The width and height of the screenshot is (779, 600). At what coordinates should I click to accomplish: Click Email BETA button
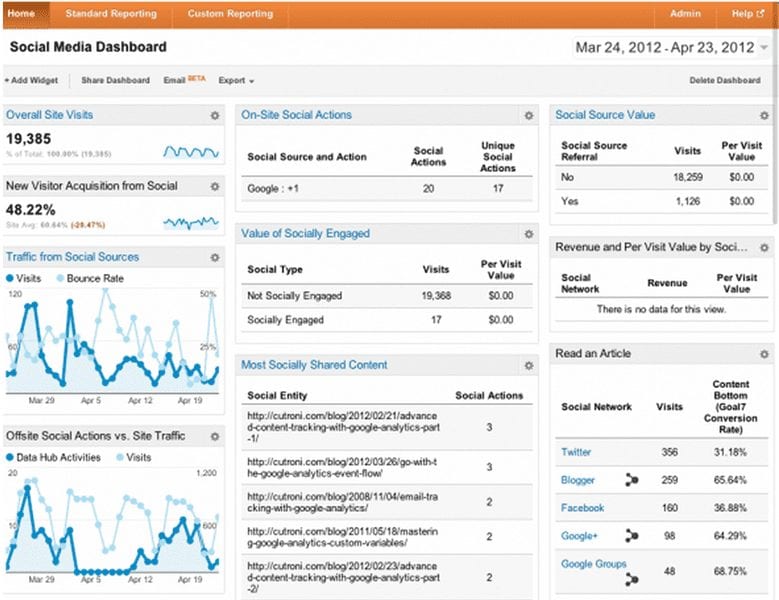(x=184, y=80)
